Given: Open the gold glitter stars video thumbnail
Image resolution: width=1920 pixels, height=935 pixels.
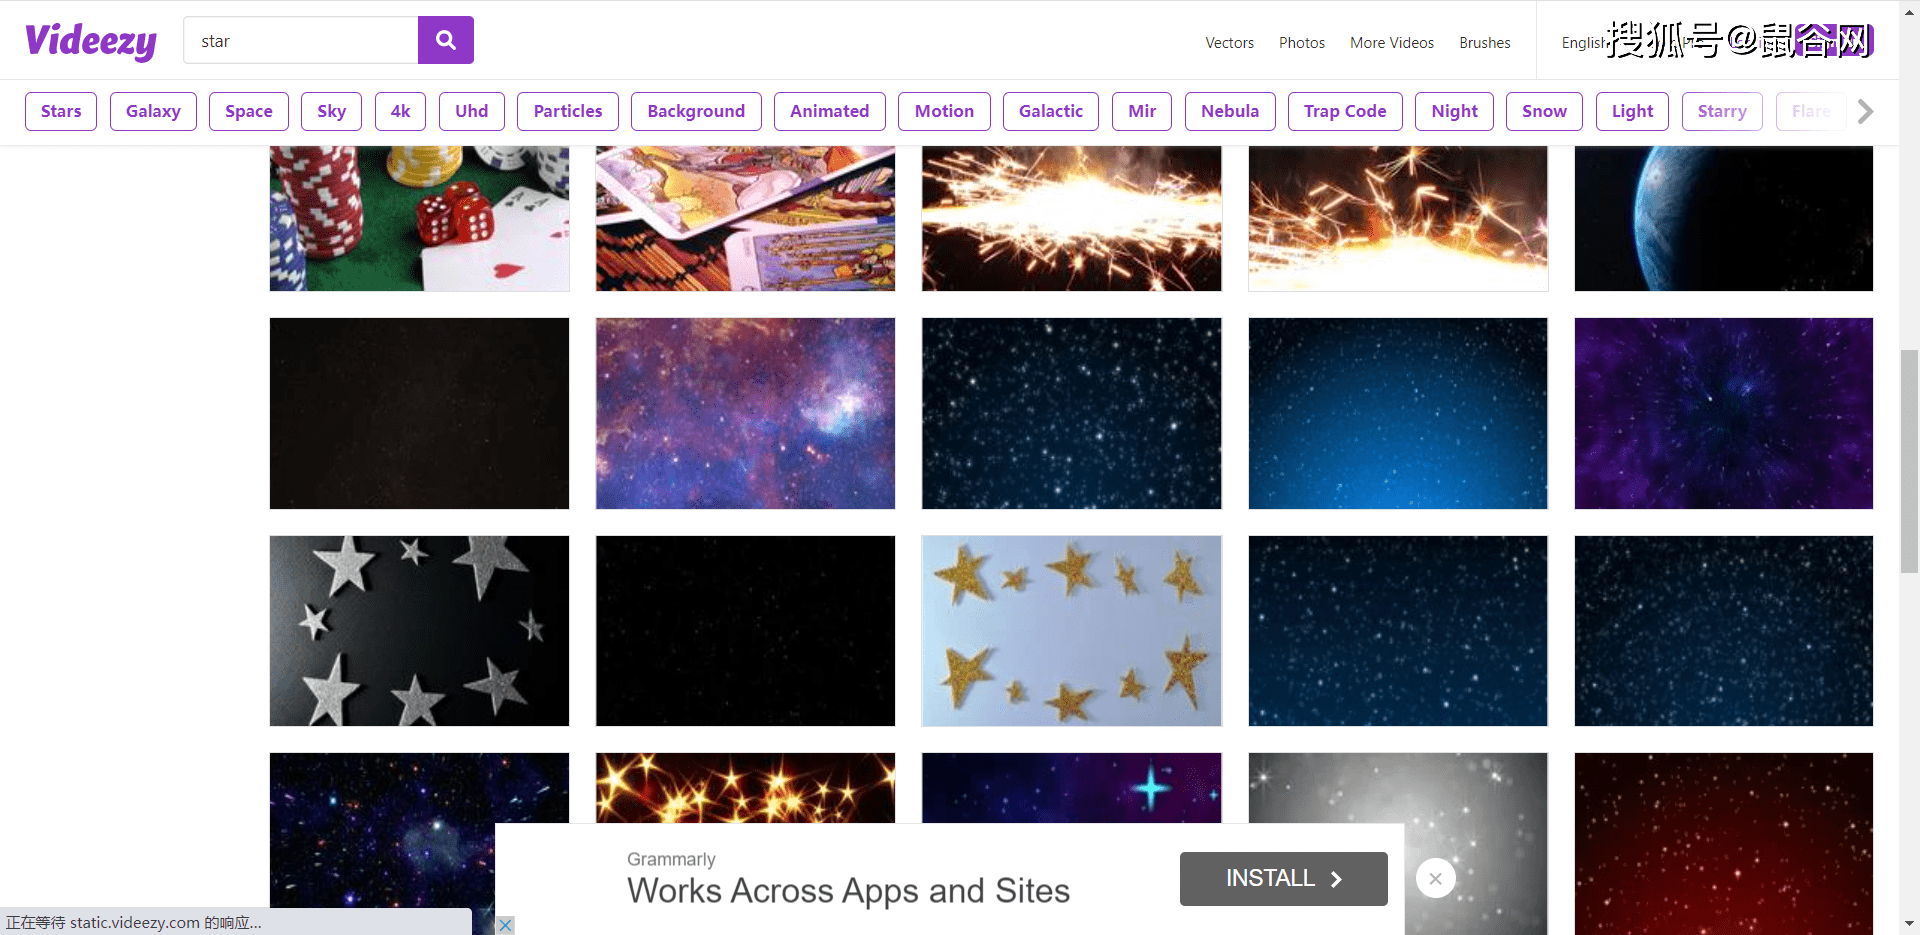Looking at the screenshot, I should [x=1071, y=630].
